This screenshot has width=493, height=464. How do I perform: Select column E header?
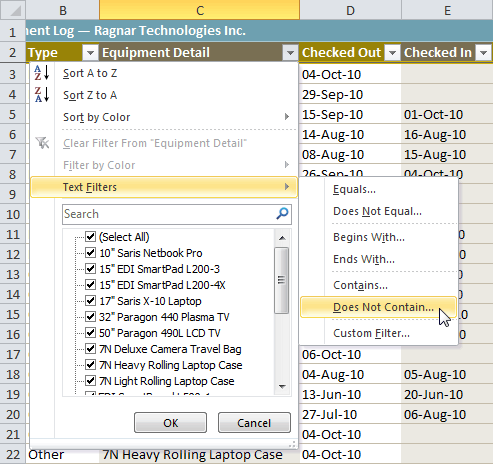(447, 10)
